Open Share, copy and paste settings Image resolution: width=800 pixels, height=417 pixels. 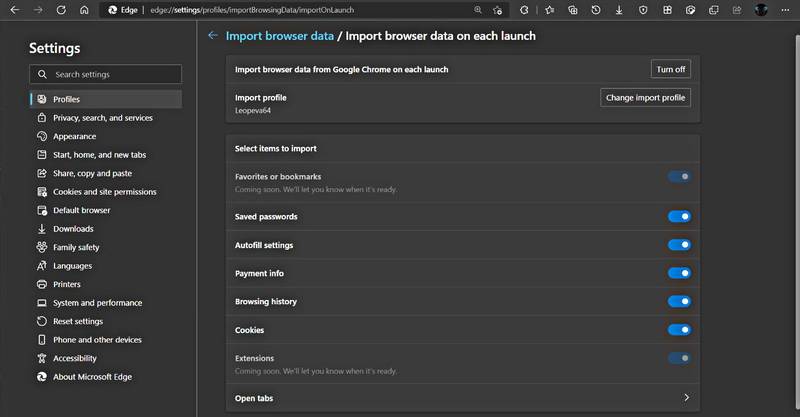click(x=106, y=173)
